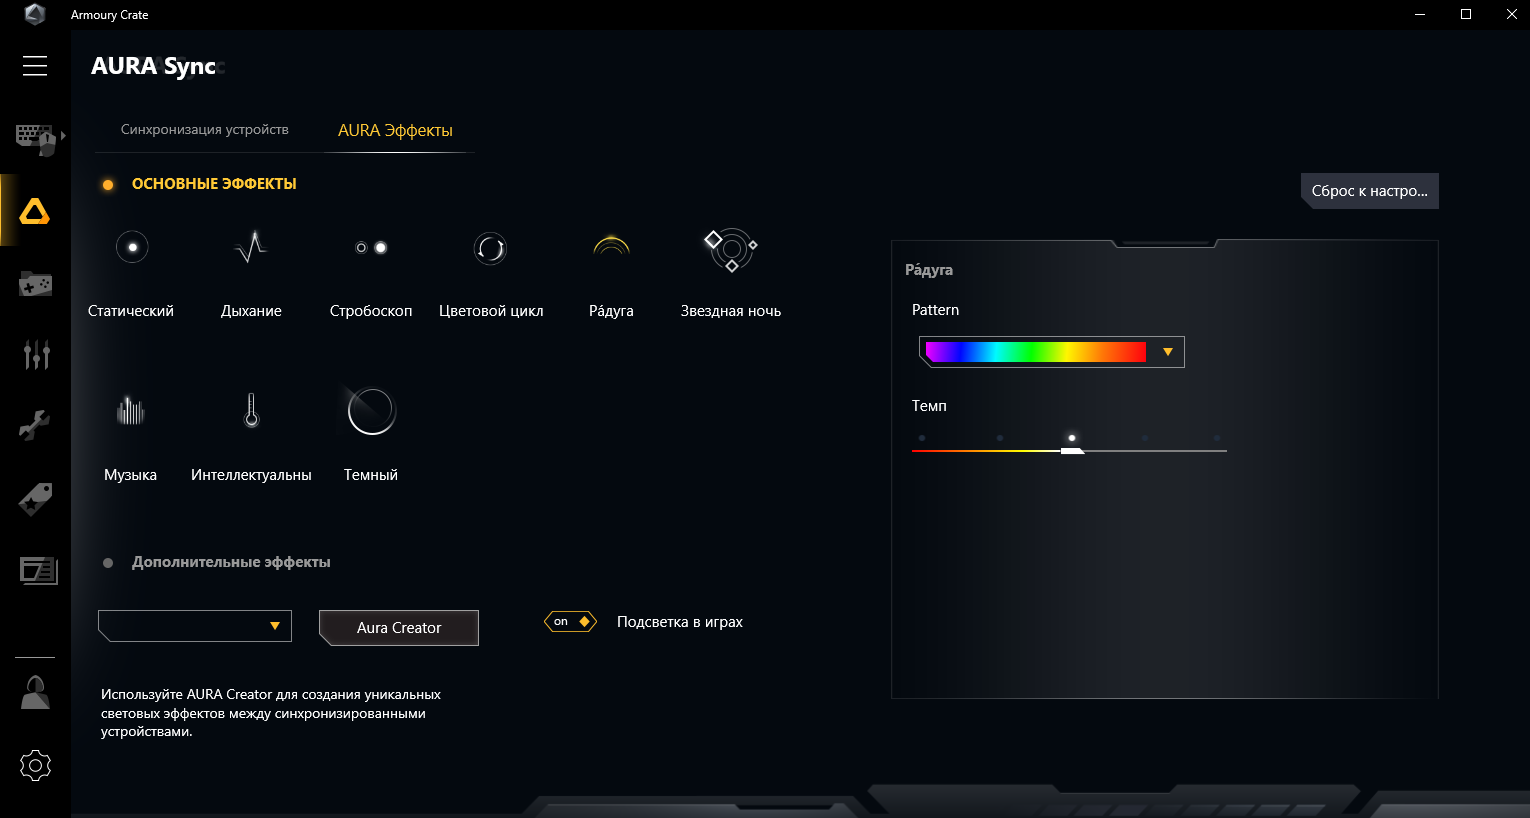Open the User Center profile icon

(x=35, y=692)
